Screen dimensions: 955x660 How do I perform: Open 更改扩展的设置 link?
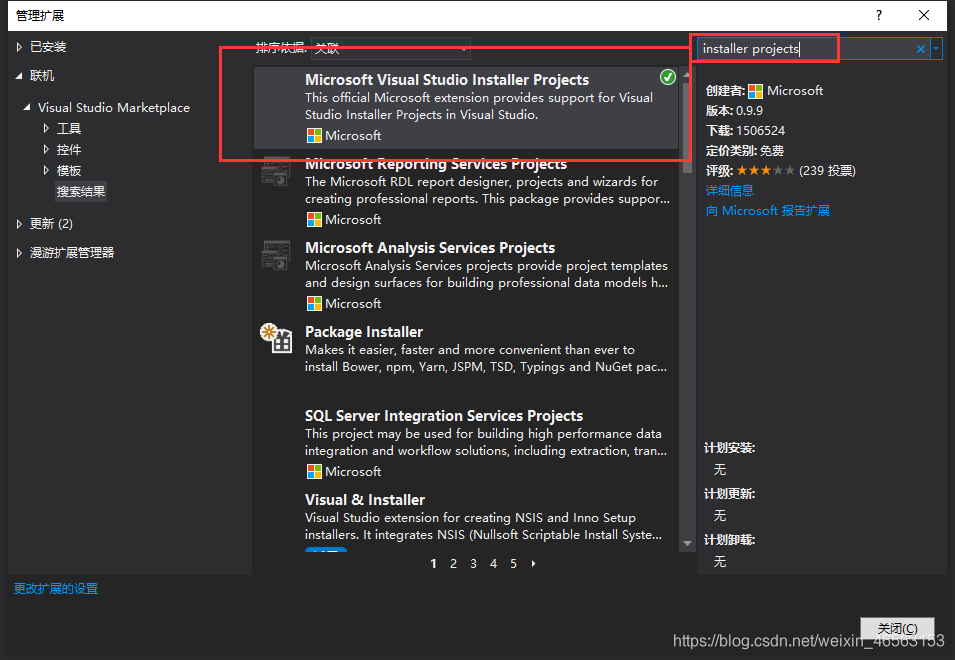[56, 589]
